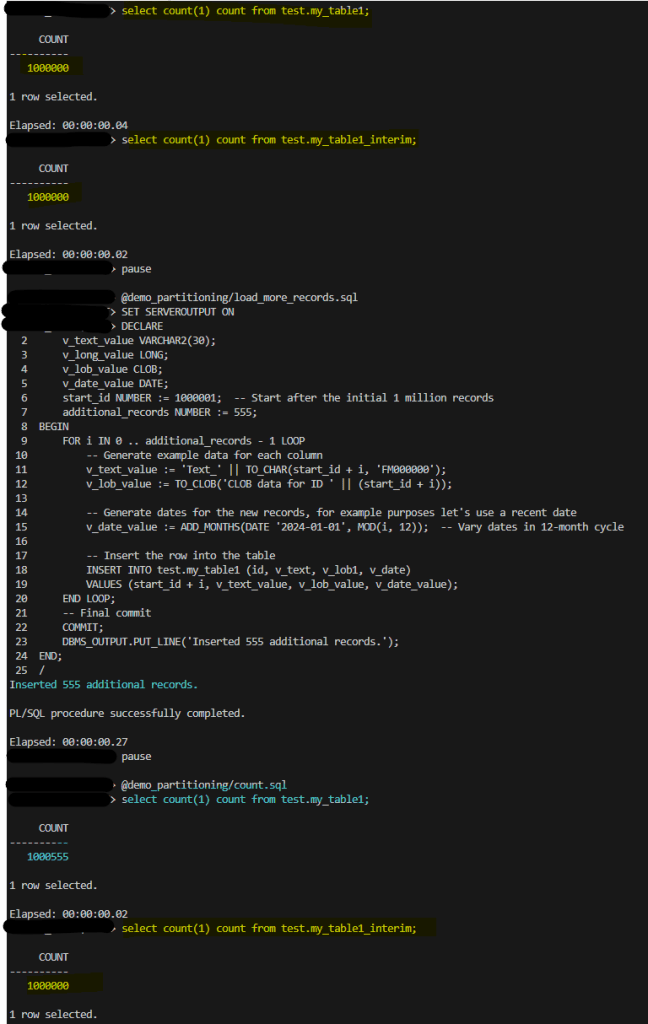This screenshot has height=1024, width=648.
Task: Click the COMMIT; statement on line 22
Action: 83,627
